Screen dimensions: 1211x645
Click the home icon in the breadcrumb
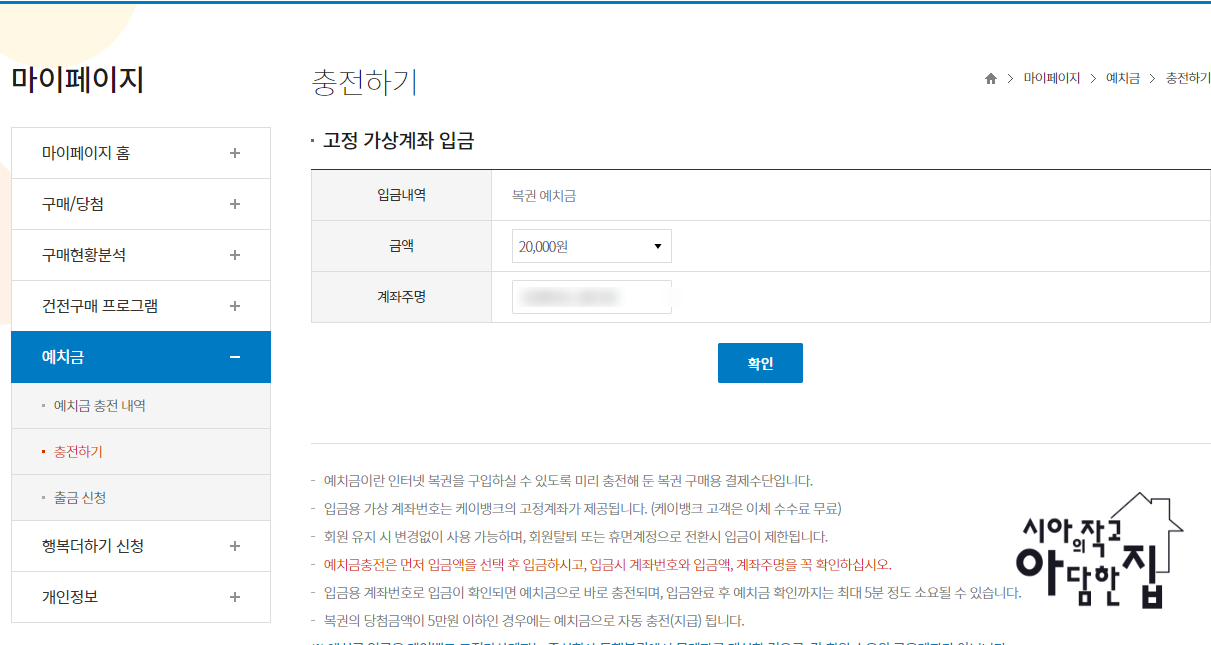(x=991, y=79)
